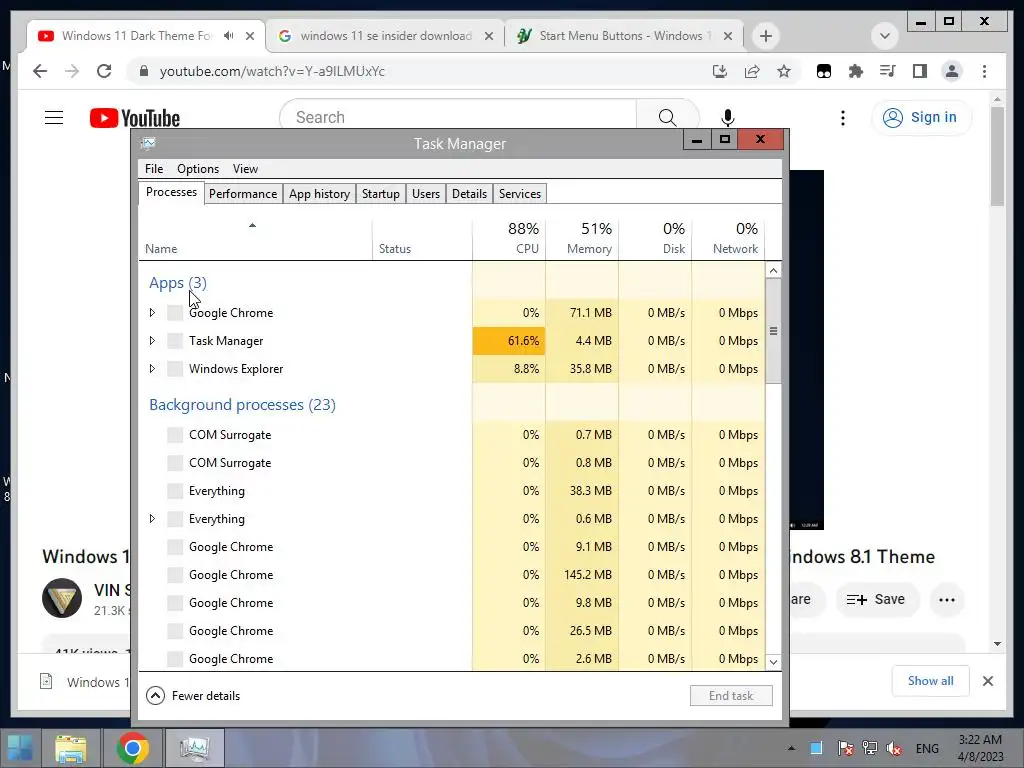Screen dimensions: 1024x768
Task: Click the YouTube search magnifier button
Action: 667,118
